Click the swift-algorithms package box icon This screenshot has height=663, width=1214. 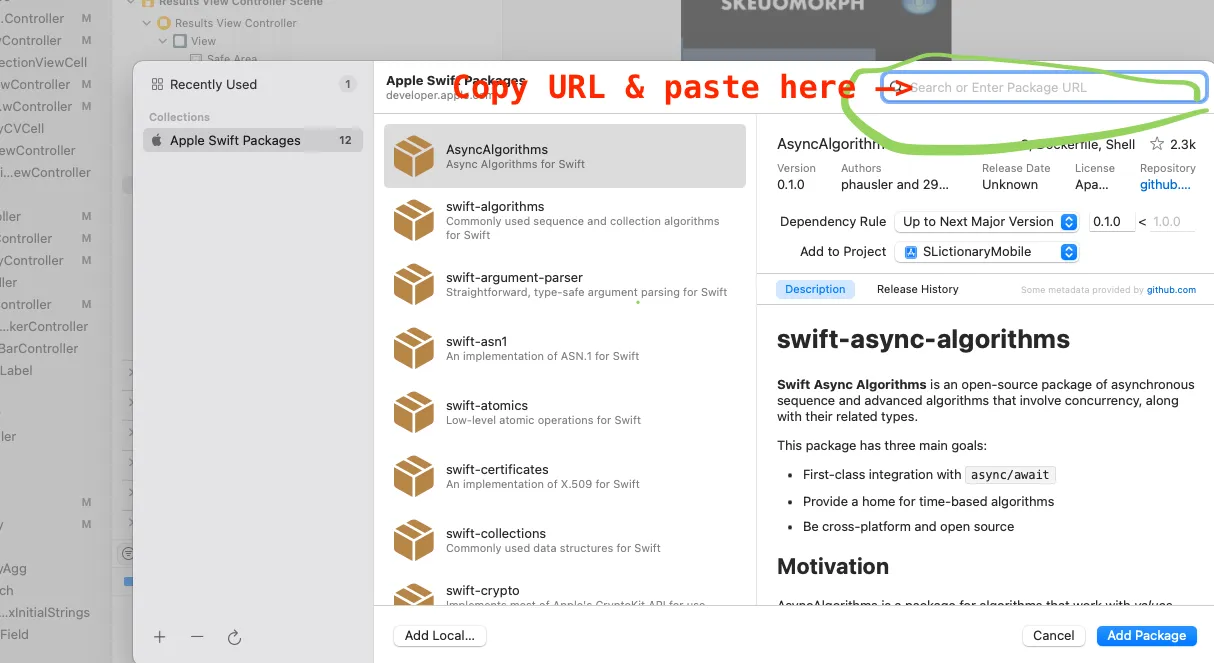(x=413, y=220)
